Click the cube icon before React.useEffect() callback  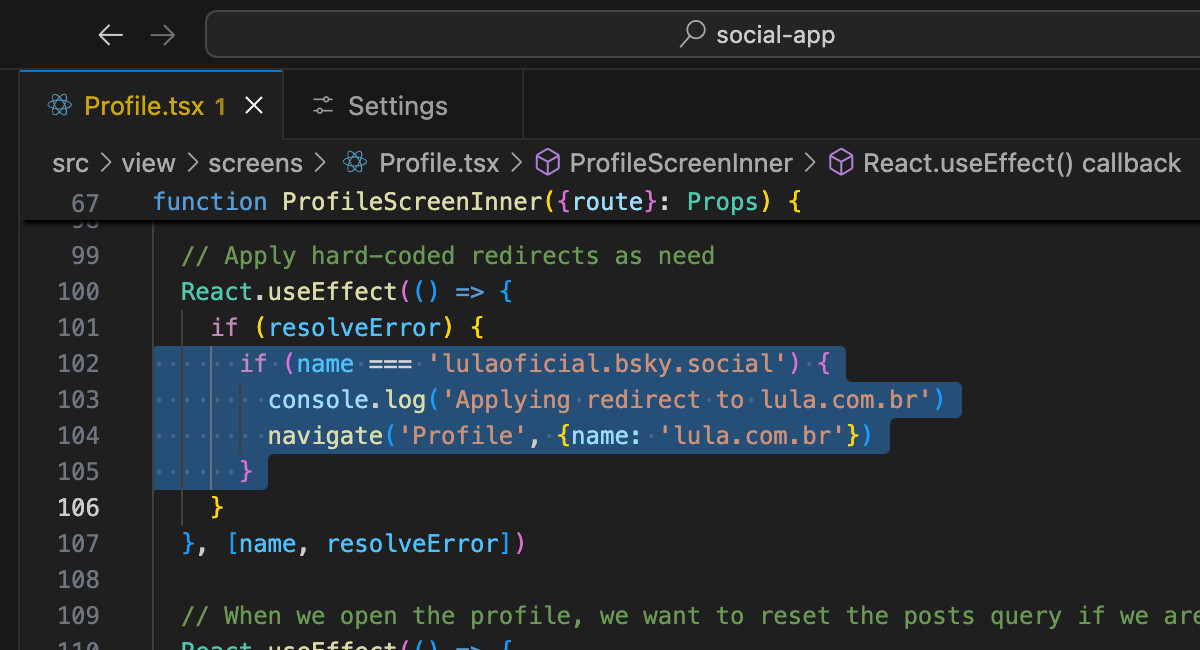pyautogui.click(x=842, y=163)
